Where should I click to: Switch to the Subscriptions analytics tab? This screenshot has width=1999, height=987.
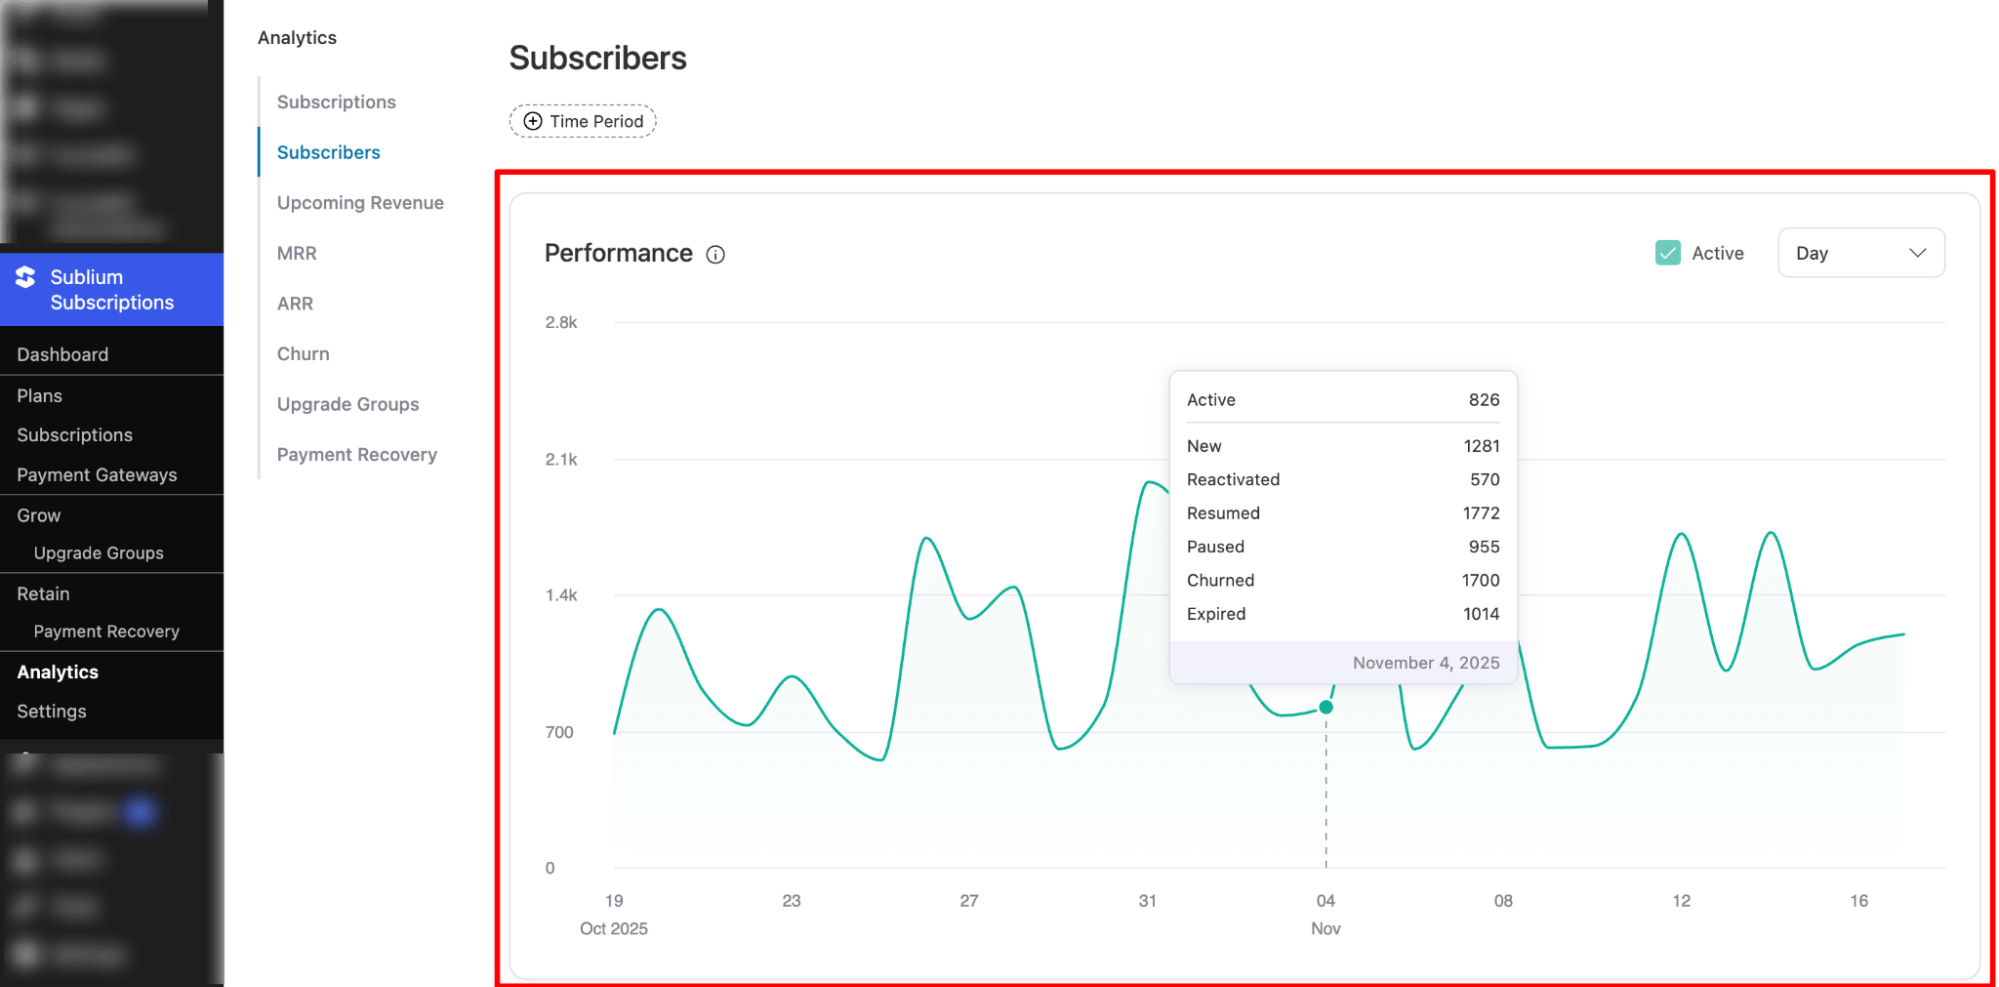(x=335, y=101)
